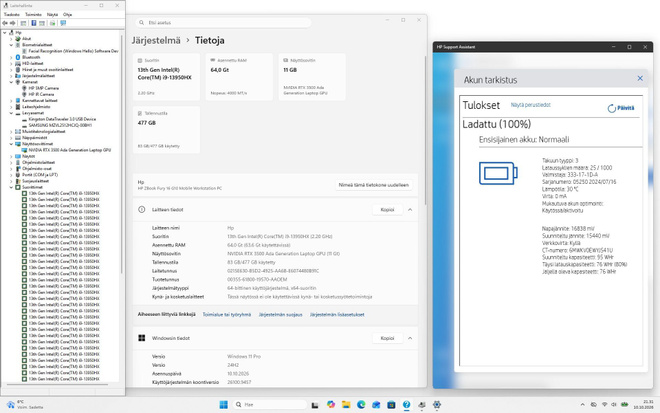The height and width of the screenshot is (413, 660).
Task: Open the Ohje menu
Action: 67,14
